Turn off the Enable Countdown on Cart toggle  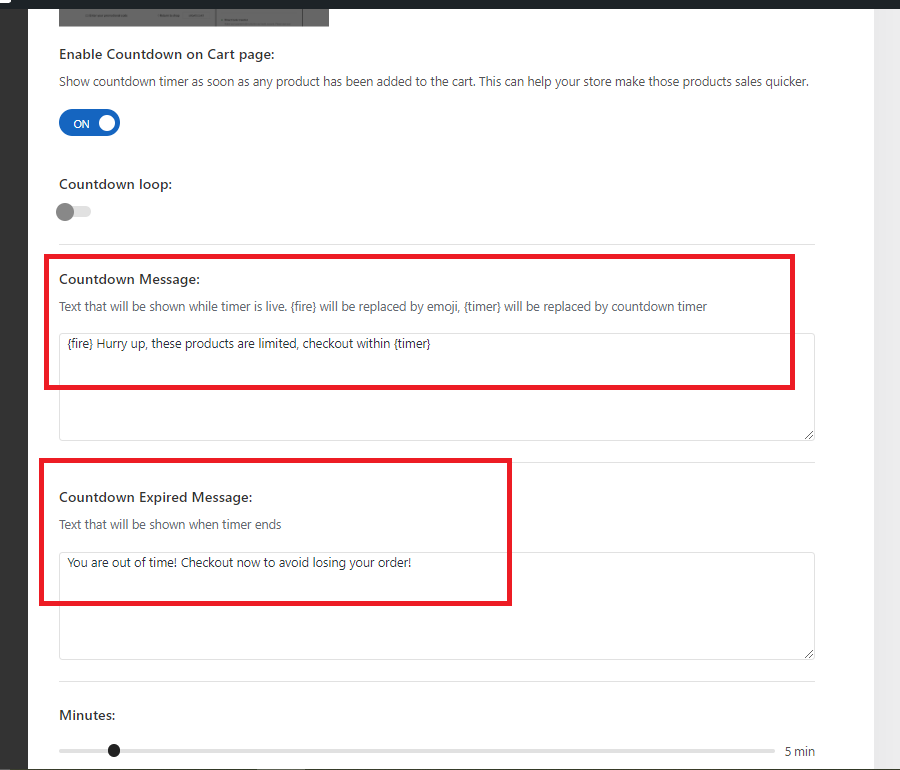pos(89,123)
